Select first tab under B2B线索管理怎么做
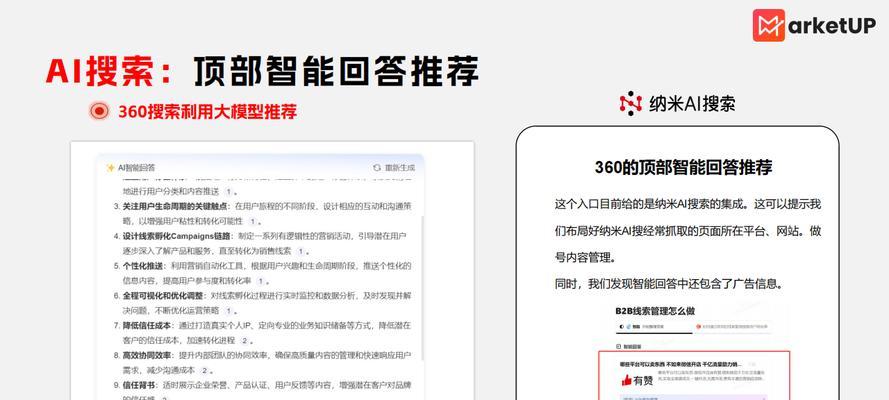This screenshot has height=400, width=889. click(x=652, y=327)
